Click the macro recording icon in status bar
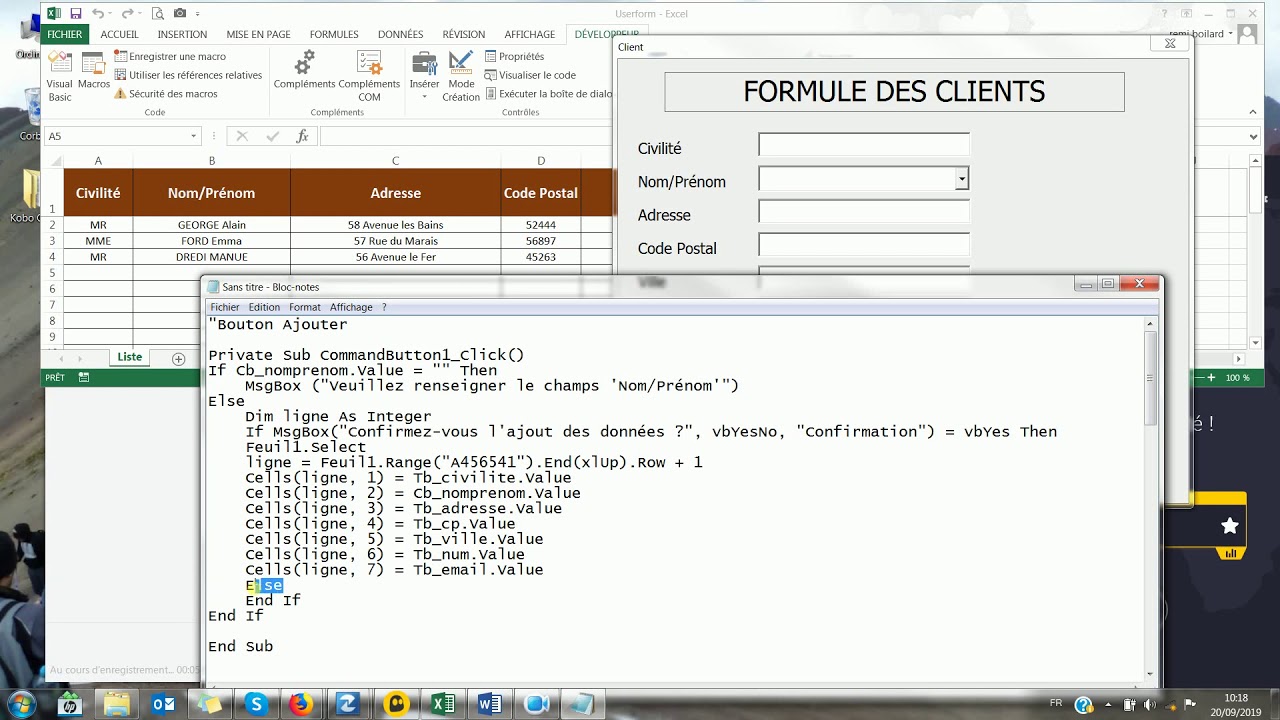The image size is (1280, 720). click(x=83, y=378)
